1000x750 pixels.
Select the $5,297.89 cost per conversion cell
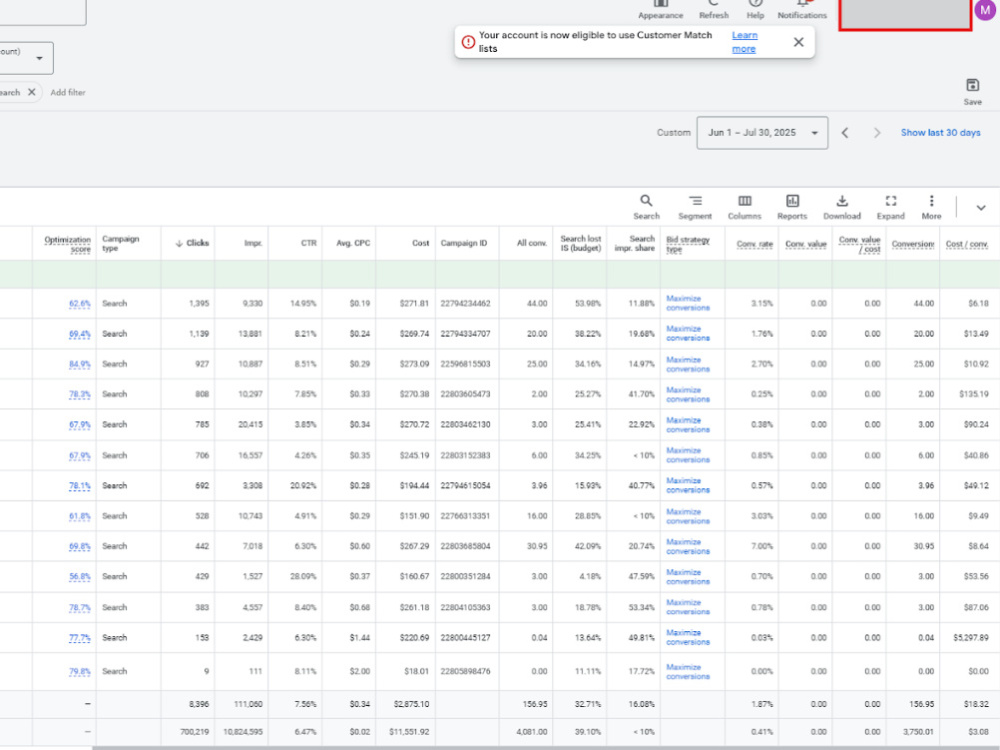971,638
